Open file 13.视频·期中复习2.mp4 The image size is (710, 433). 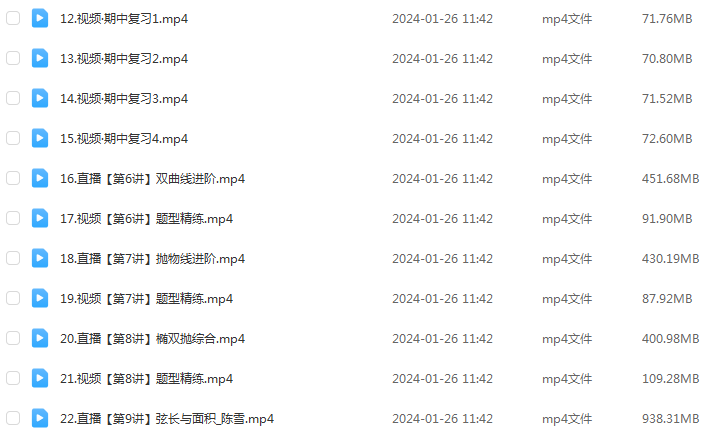[124, 59]
